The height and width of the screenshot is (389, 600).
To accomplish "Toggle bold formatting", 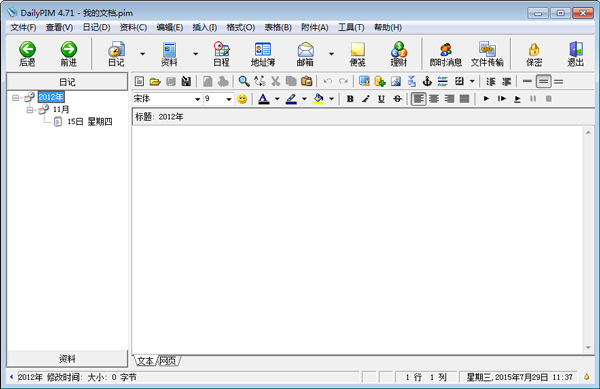I will (x=350, y=99).
